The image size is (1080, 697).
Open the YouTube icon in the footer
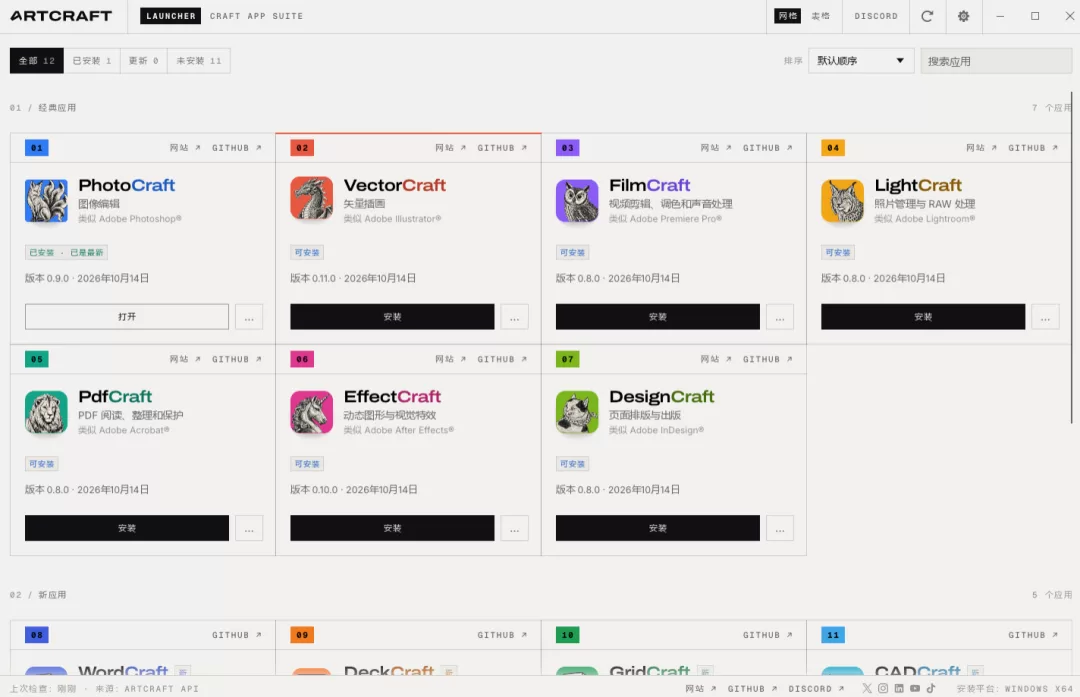915,688
